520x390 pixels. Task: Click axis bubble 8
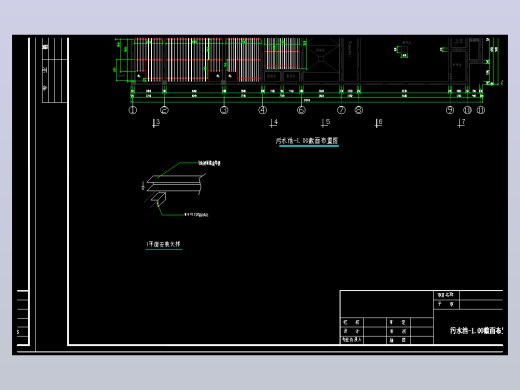tap(359, 110)
